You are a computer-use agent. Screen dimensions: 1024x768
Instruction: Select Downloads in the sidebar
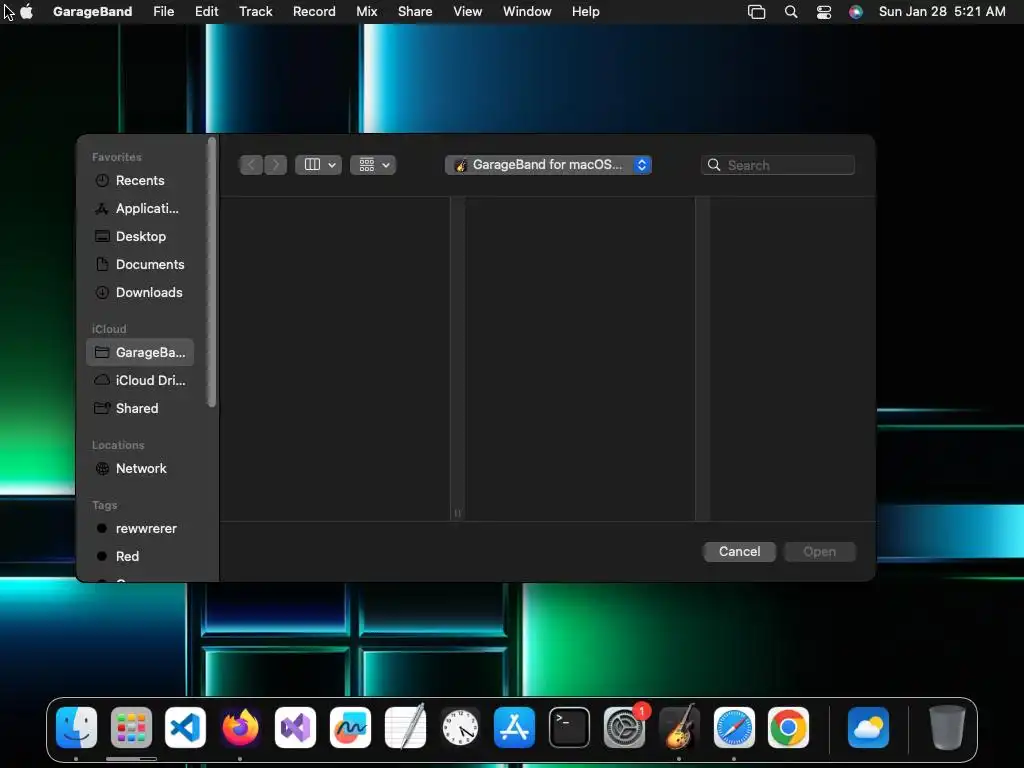pos(140,293)
